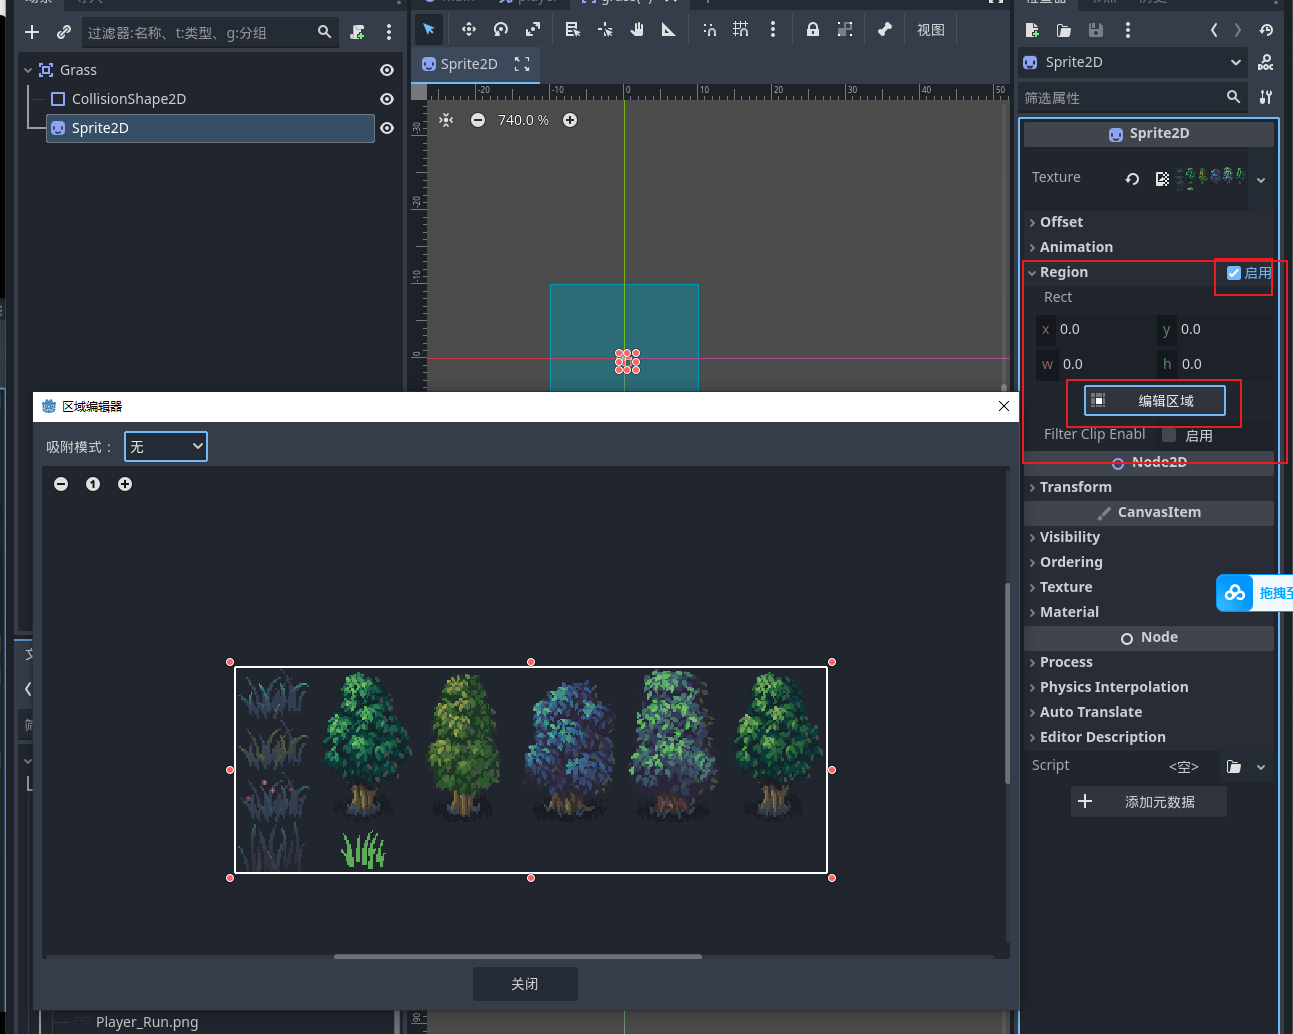Create a new resource in inspector

pos(1032,30)
